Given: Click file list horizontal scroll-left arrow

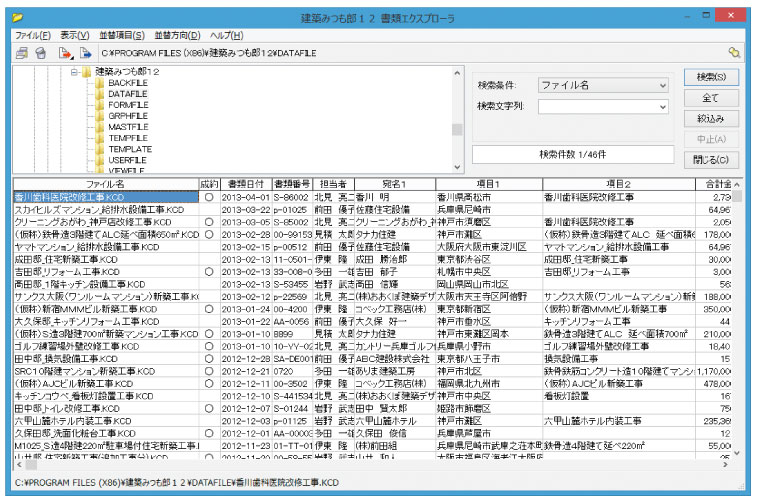Looking at the screenshot, I should (x=19, y=465).
